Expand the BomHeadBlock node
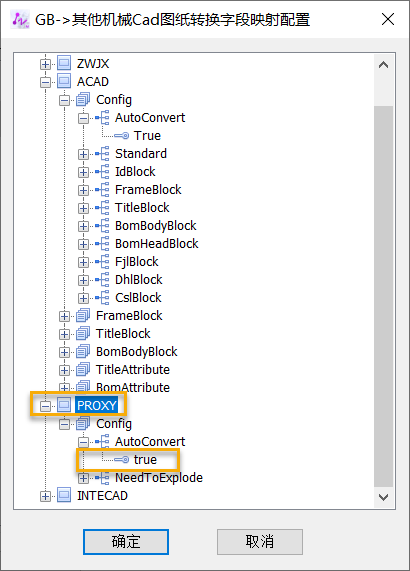The height and width of the screenshot is (571, 410). [x=83, y=244]
